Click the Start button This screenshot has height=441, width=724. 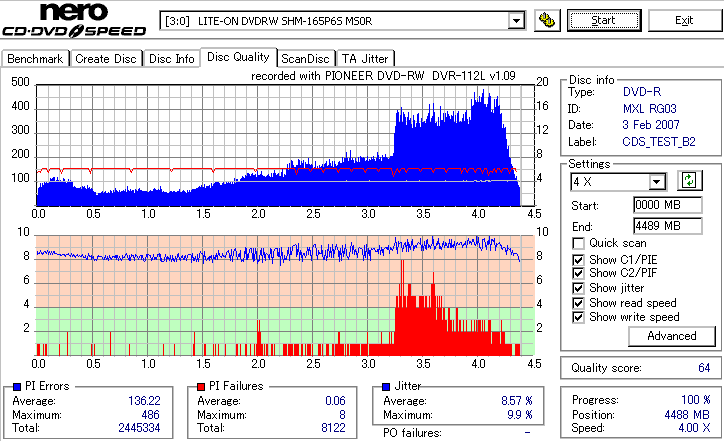603,21
